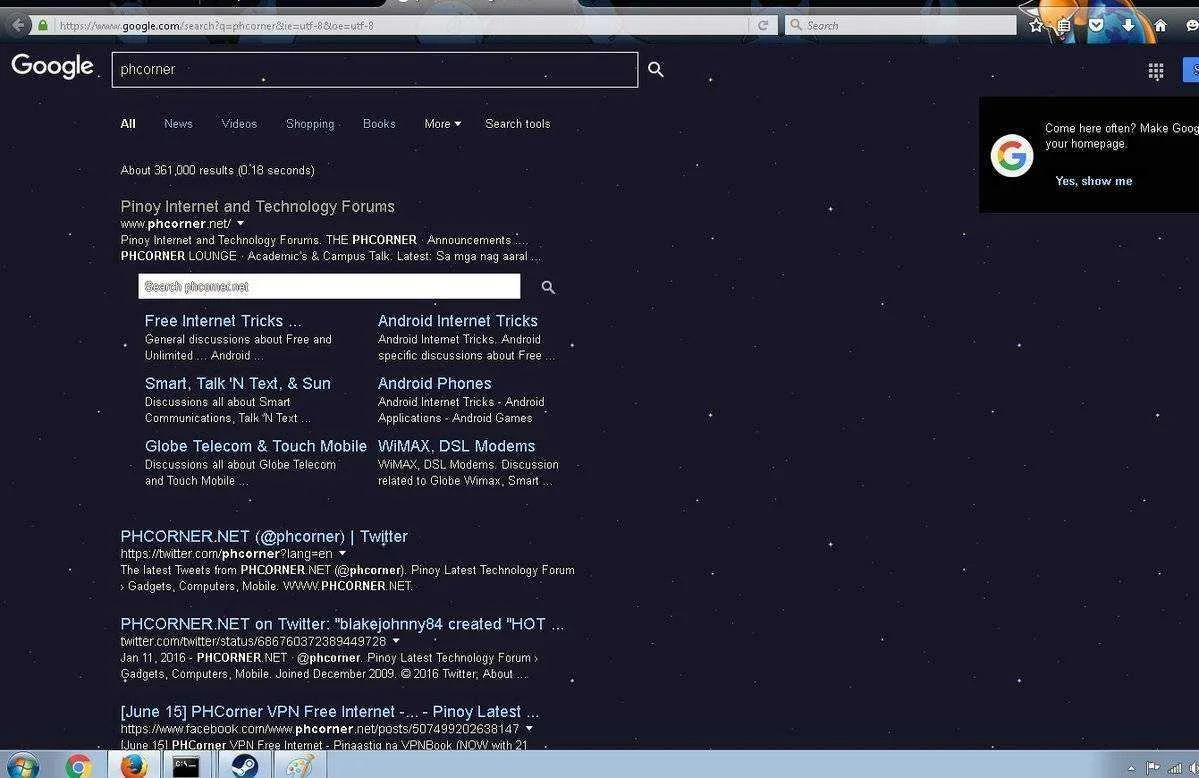The width and height of the screenshot is (1199, 778).
Task: Click the phcorner.net sitelinks search magnifier
Action: pos(548,287)
